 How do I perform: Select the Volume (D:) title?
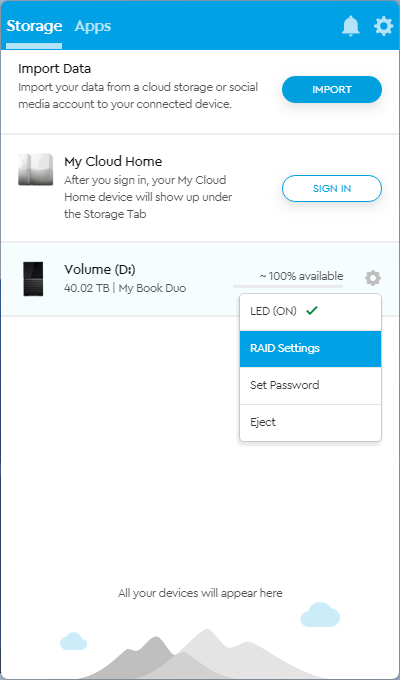pos(100,270)
